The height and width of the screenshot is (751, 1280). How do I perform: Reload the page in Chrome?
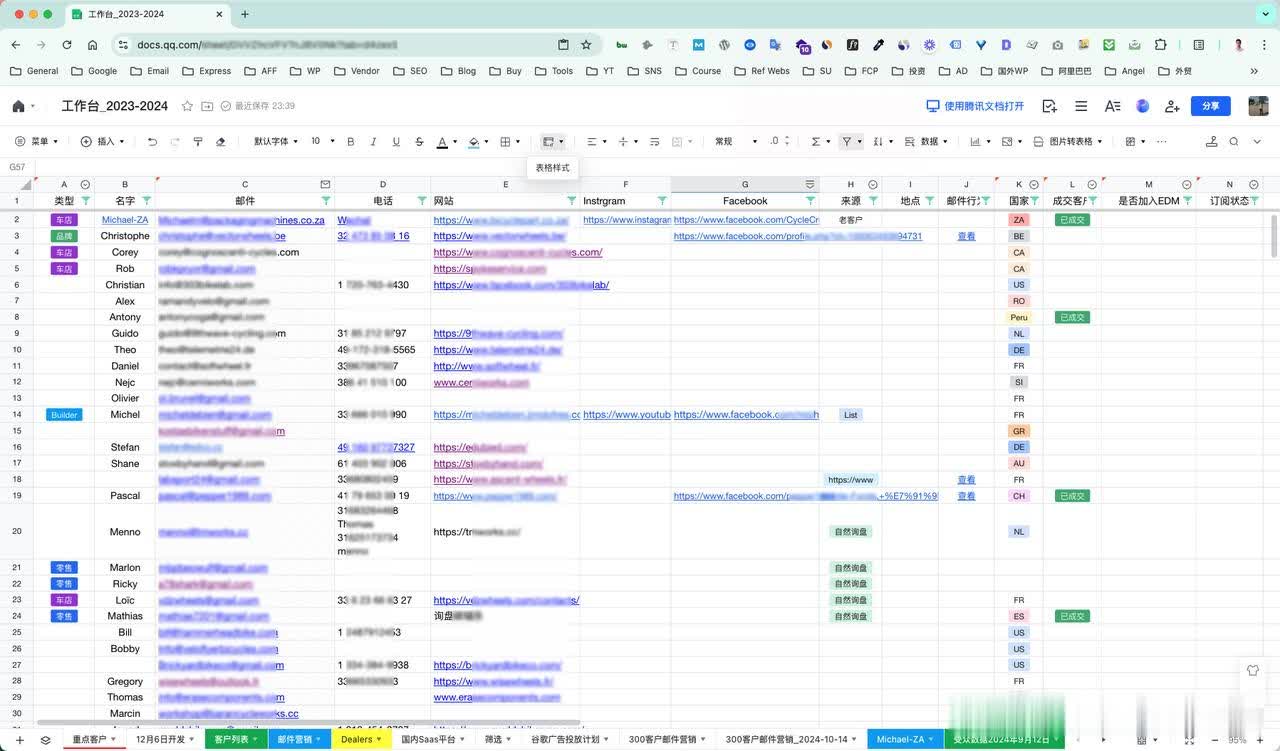67,45
